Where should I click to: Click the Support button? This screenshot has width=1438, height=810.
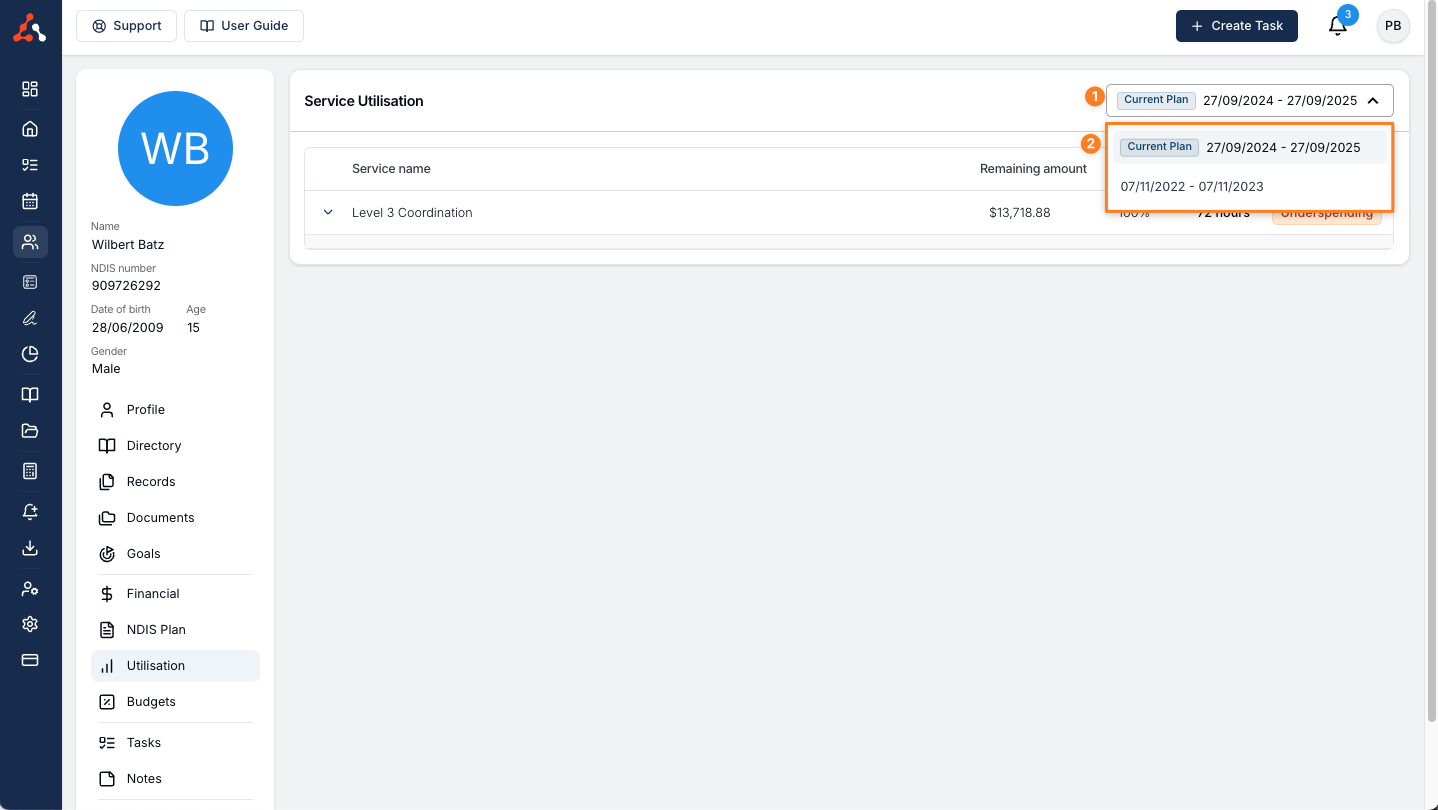[x=126, y=26]
